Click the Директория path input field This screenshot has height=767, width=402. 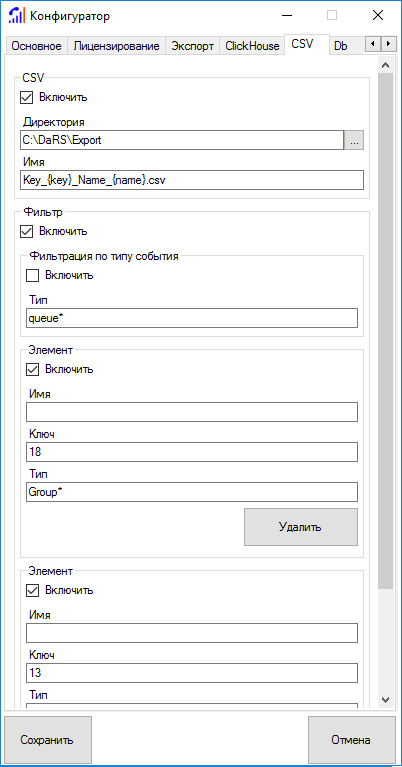182,140
